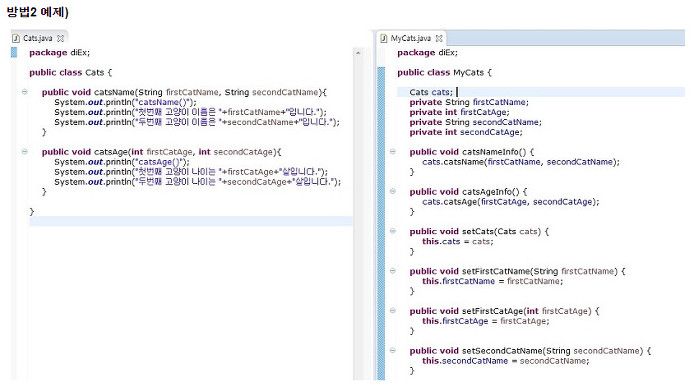Screen dimensions: 694x391
Task: Click println("catsName()") statement
Action: click(125, 102)
